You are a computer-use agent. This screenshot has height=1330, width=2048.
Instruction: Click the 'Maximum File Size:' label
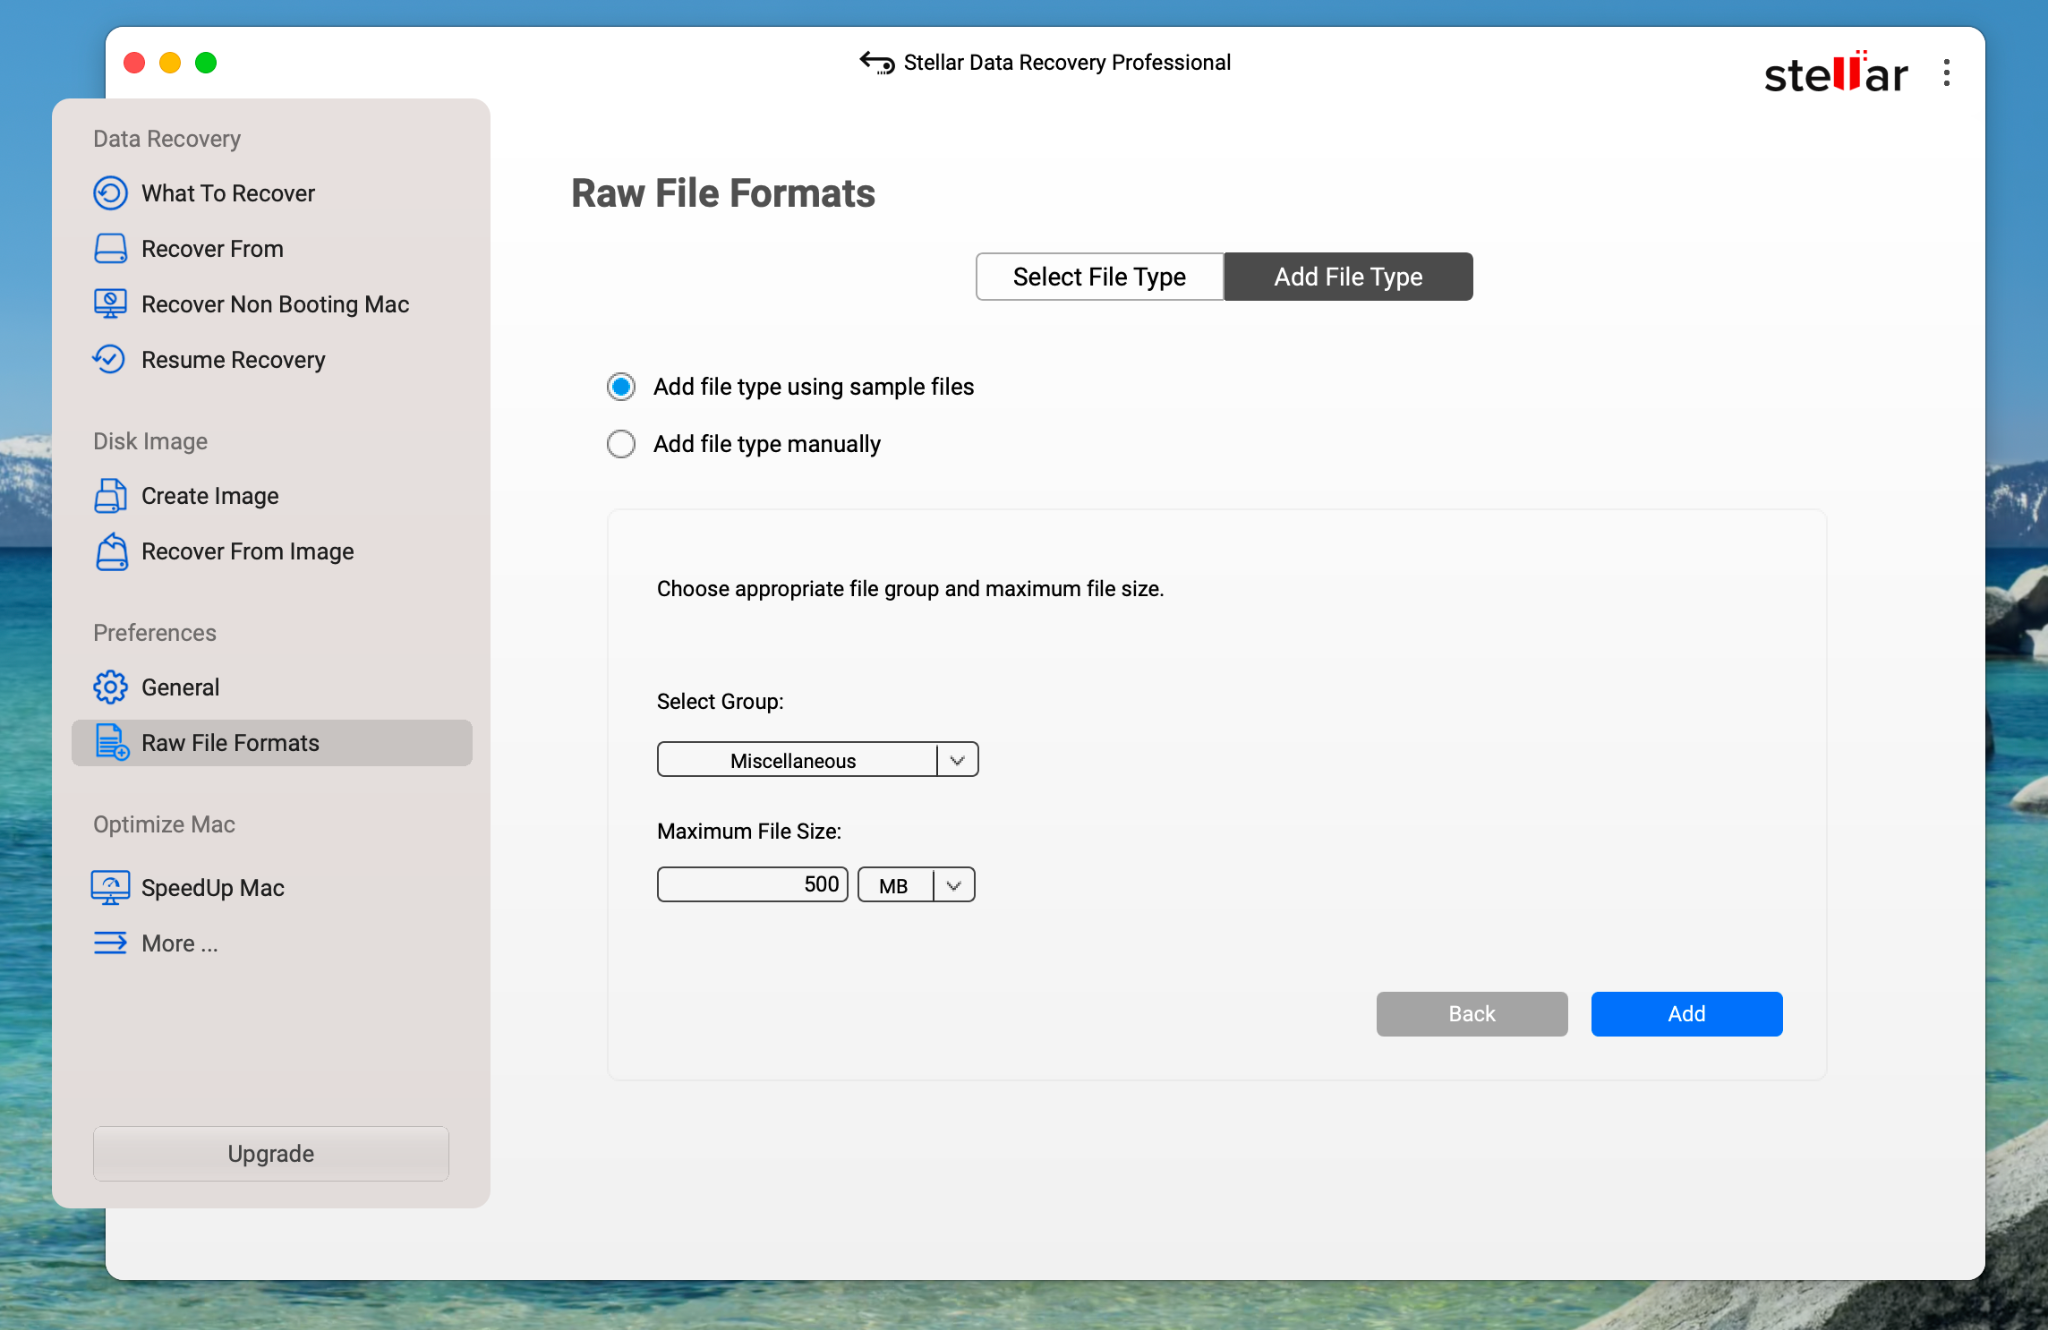pyautogui.click(x=749, y=832)
